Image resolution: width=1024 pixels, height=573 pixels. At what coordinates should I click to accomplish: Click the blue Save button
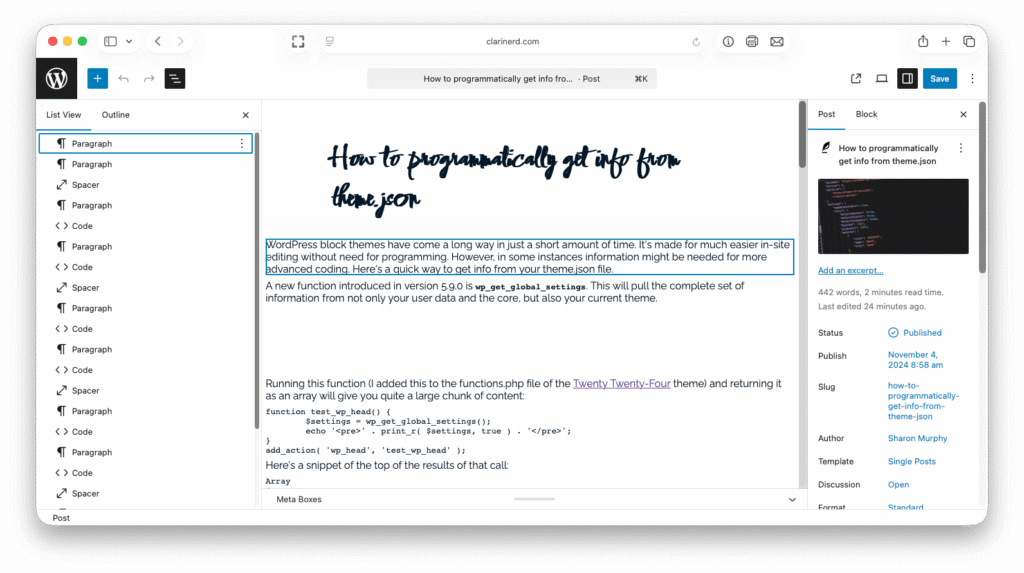coord(939,79)
